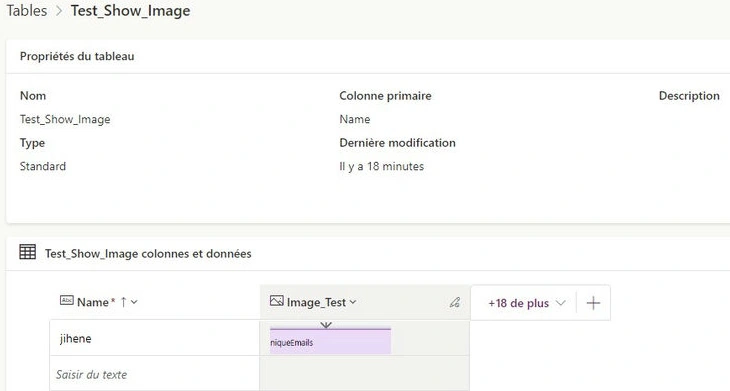The height and width of the screenshot is (391, 730).
Task: Click the Dernière modification label
Action: [x=398, y=143]
